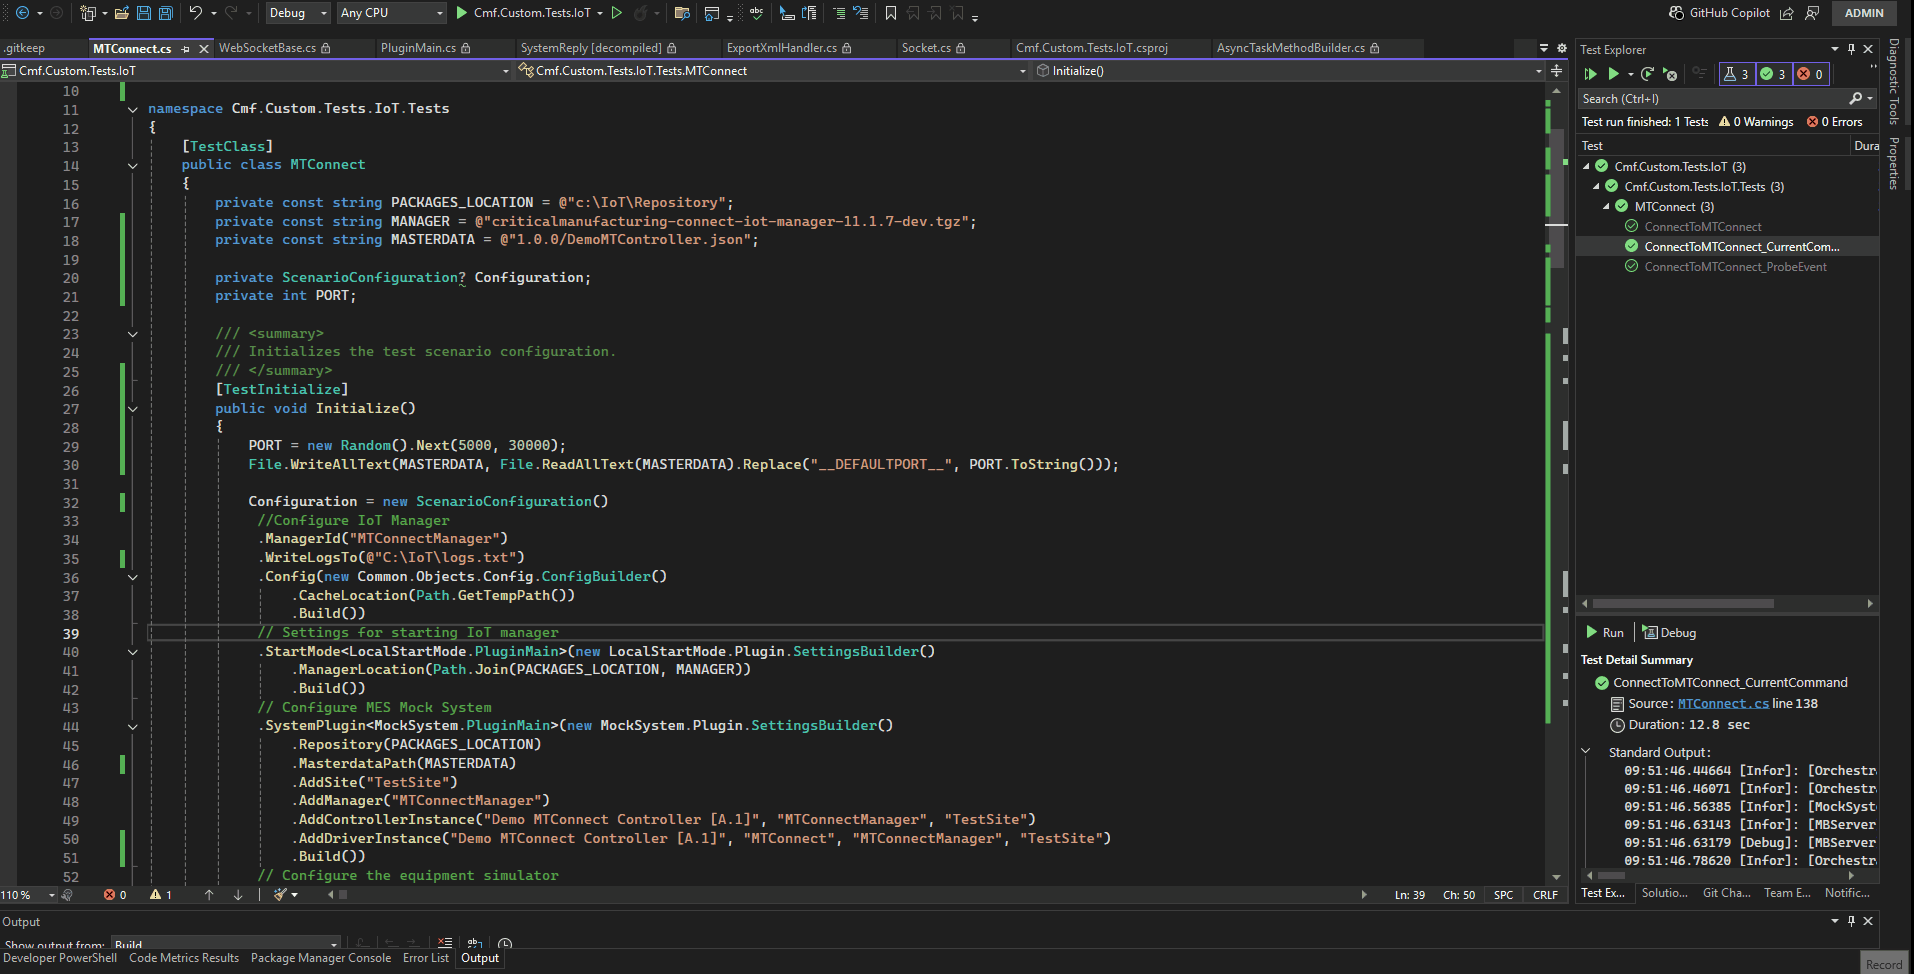The image size is (1914, 974).
Task: Collapse the MTConnect (3) test class node
Action: click(1606, 207)
